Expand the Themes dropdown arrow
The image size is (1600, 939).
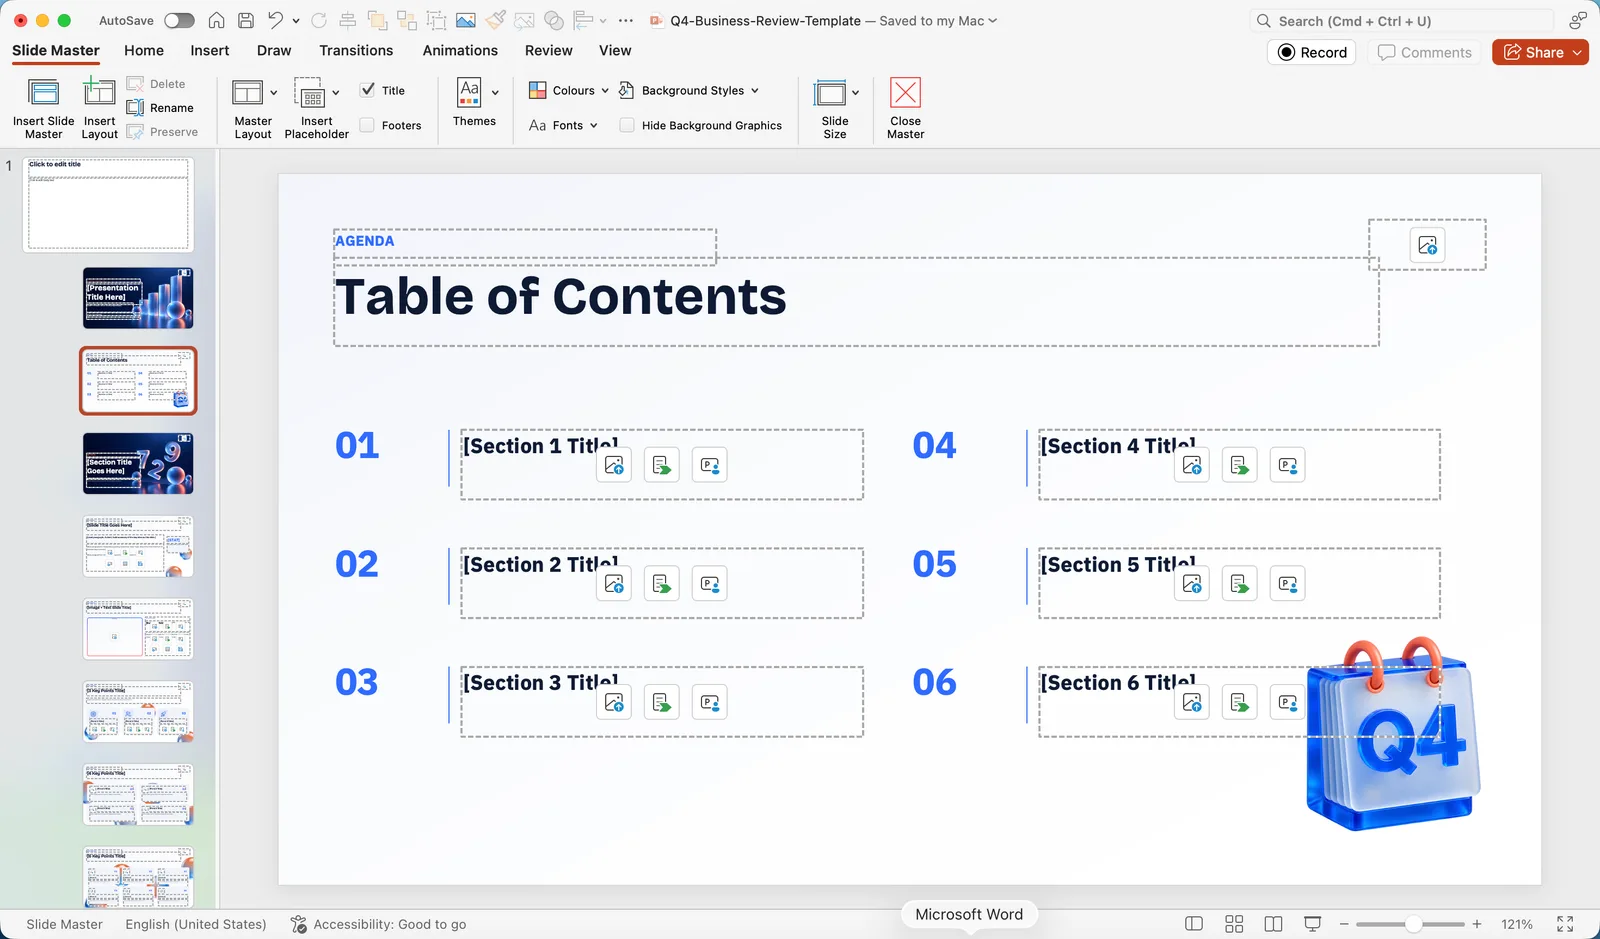coord(495,93)
